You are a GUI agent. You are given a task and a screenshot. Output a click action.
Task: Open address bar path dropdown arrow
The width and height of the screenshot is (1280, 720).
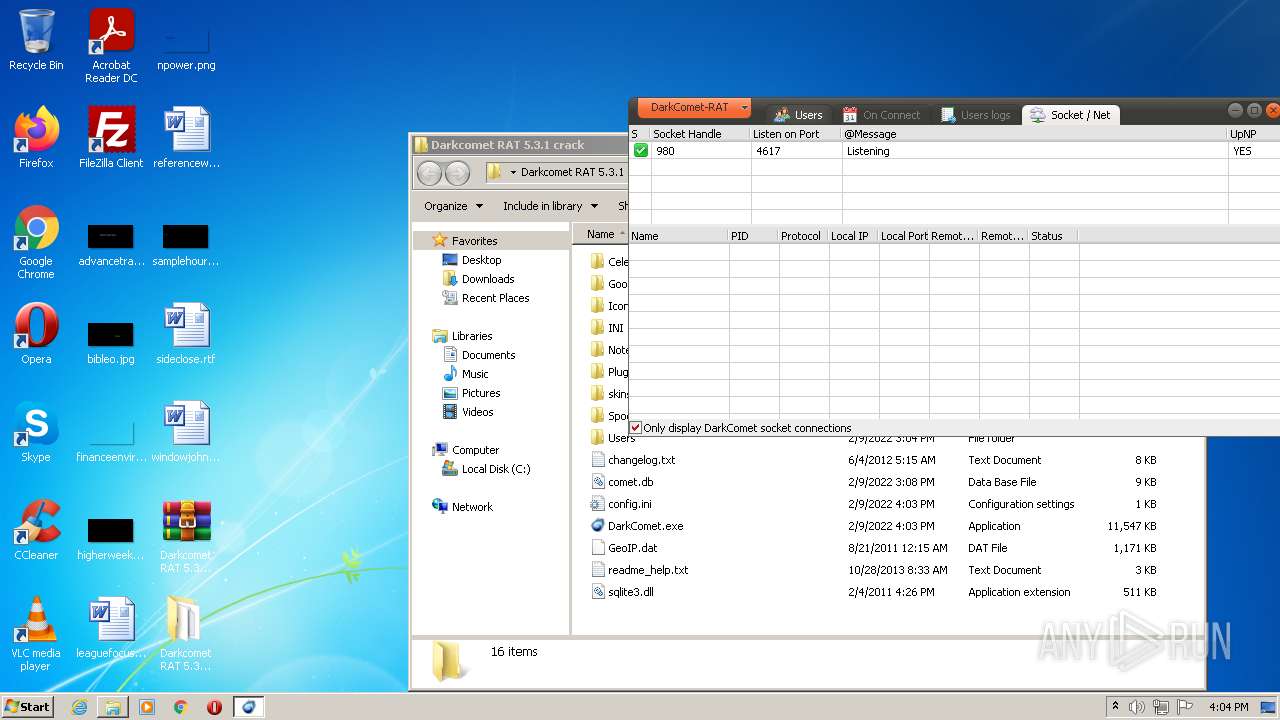(513, 173)
